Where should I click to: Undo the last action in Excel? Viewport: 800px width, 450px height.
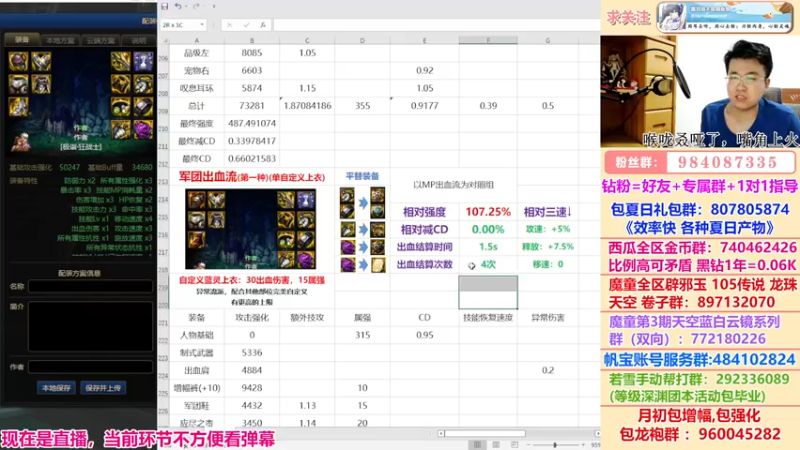click(177, 6)
